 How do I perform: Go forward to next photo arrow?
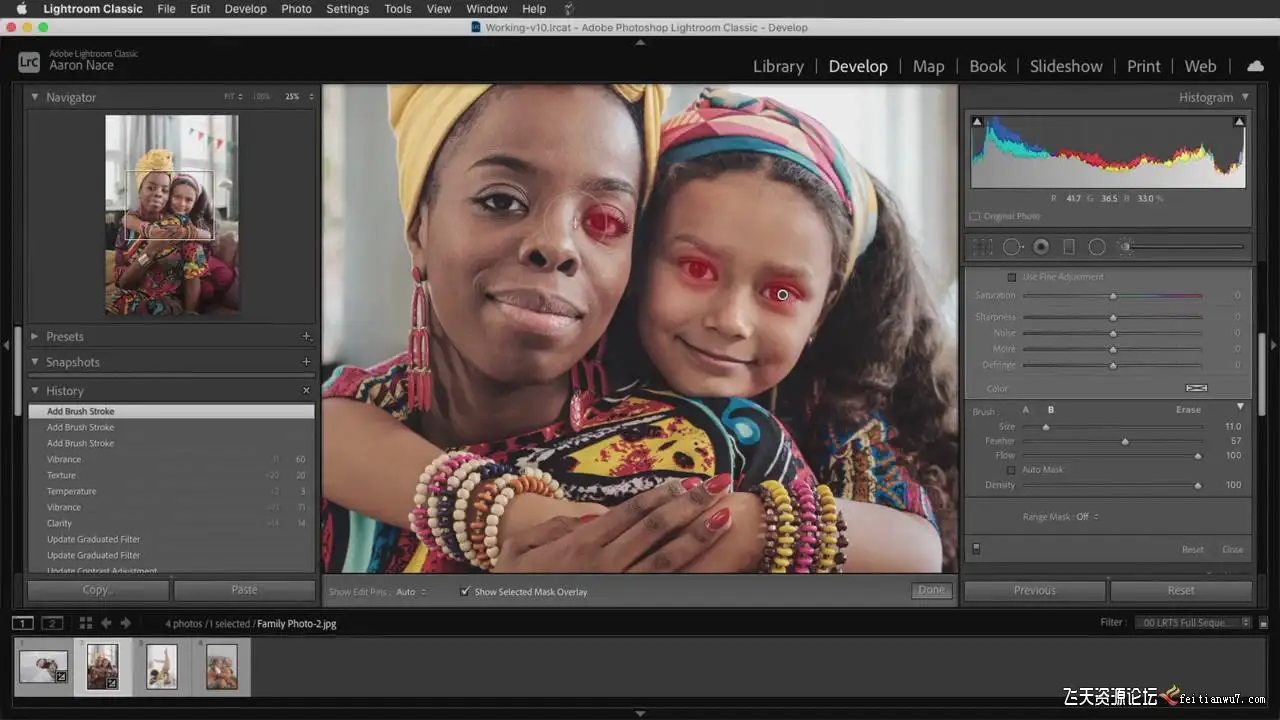[x=126, y=623]
